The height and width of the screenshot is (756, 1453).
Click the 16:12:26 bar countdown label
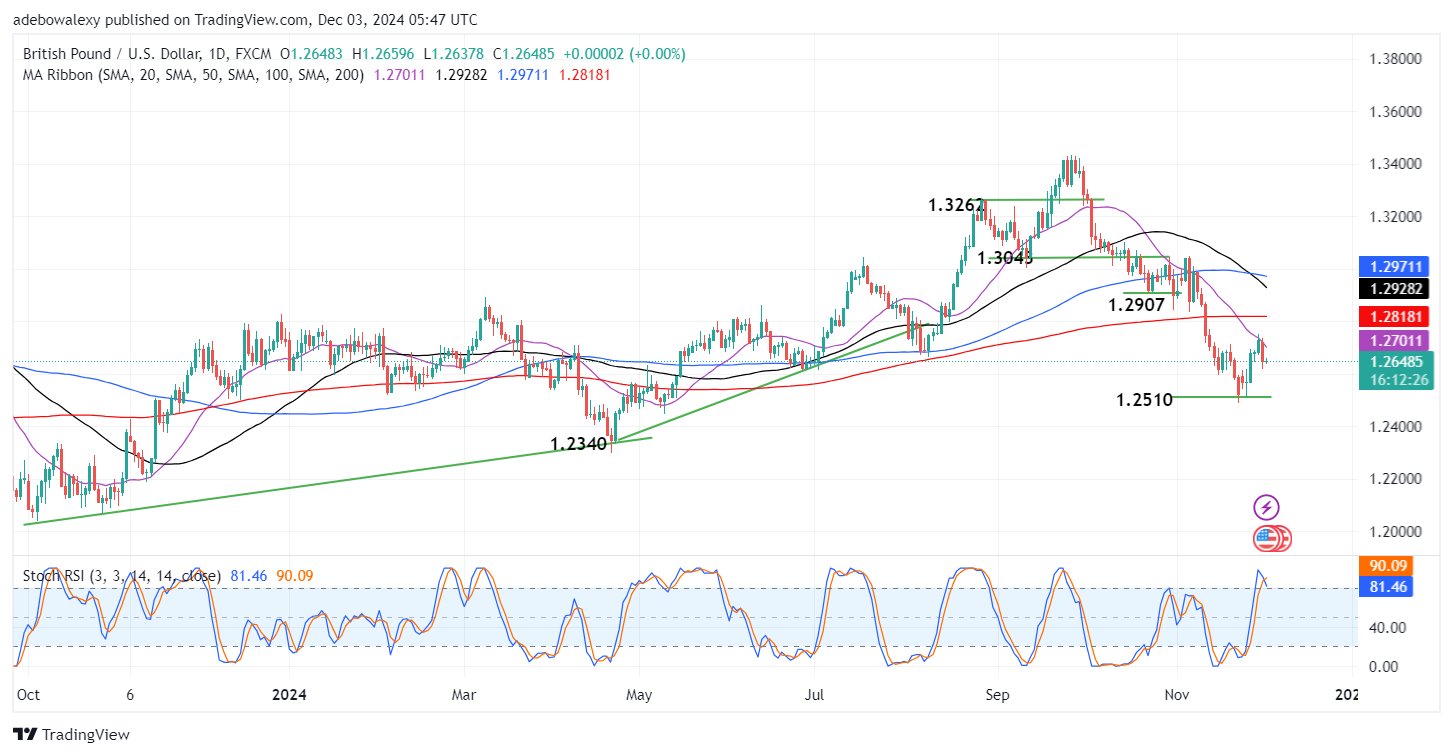coord(1398,381)
